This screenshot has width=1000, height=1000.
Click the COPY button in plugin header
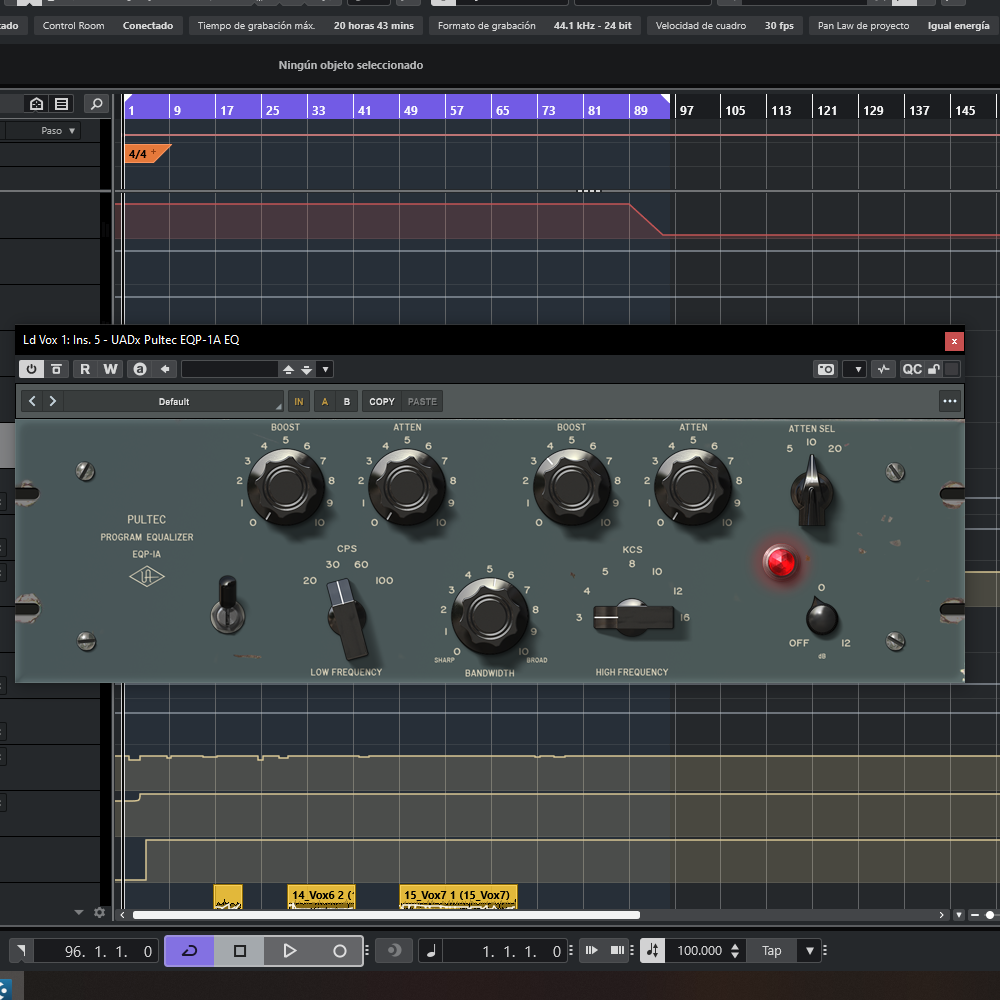[382, 402]
